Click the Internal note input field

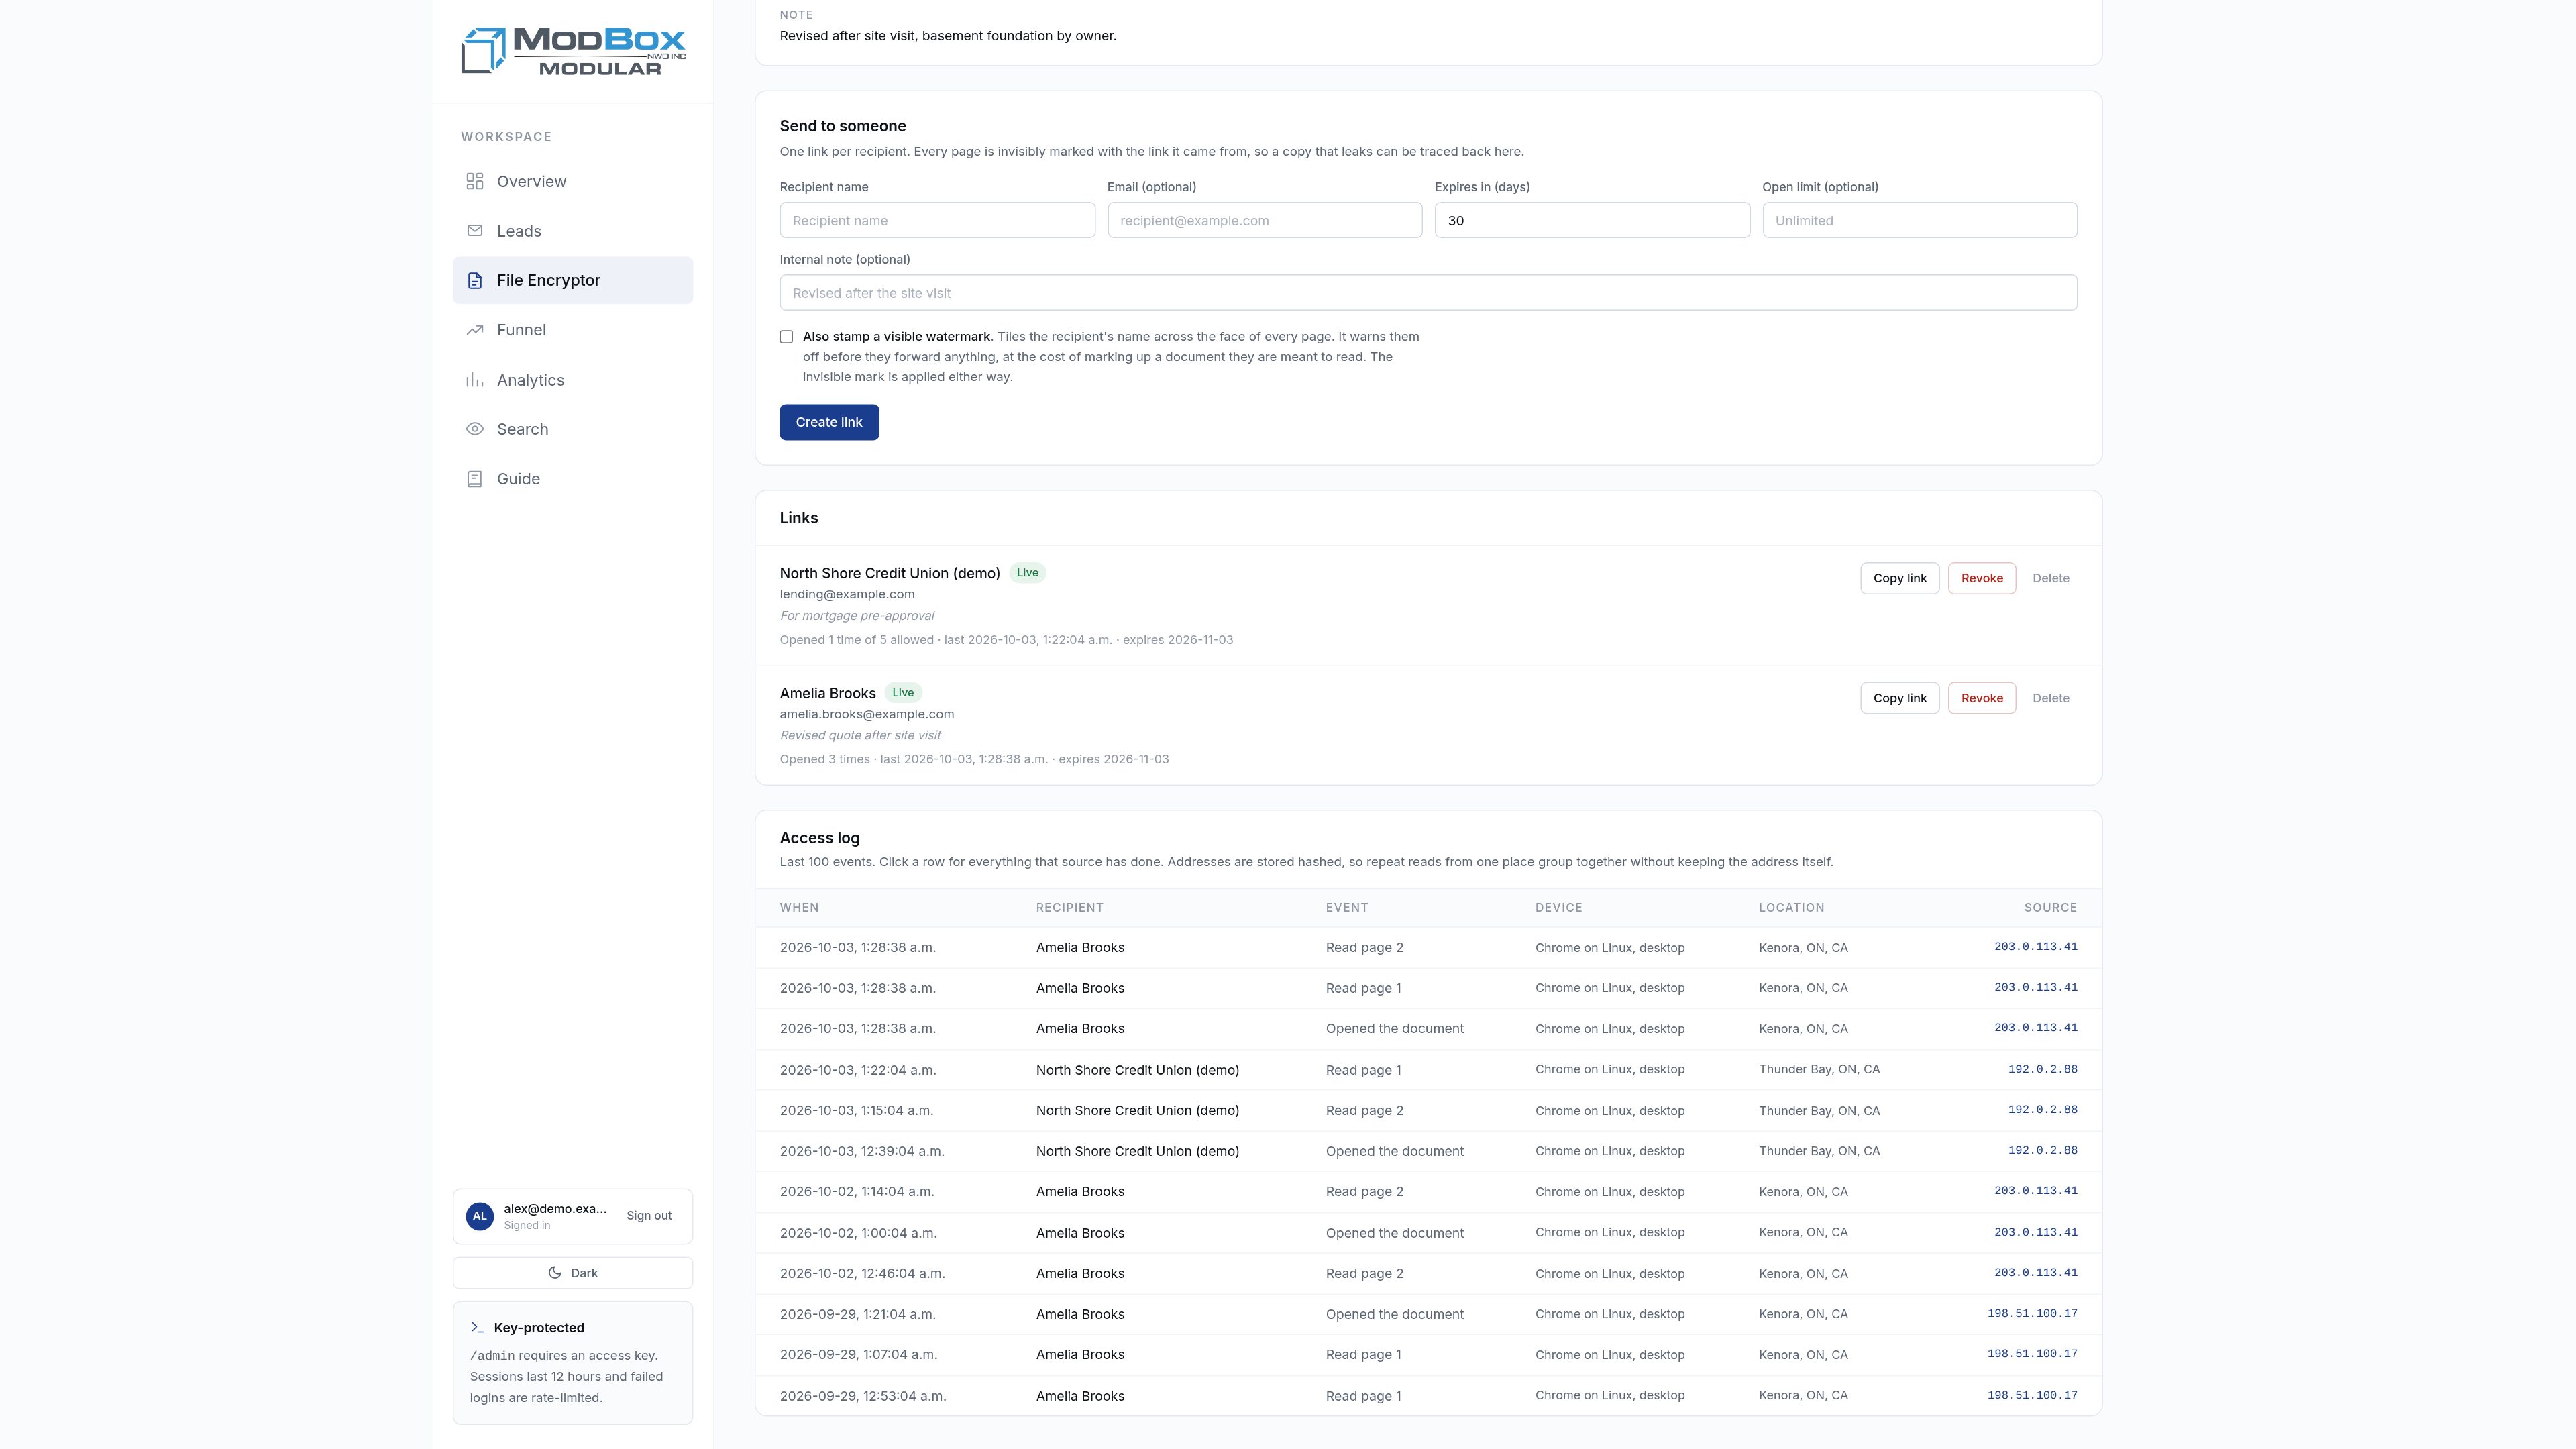click(1428, 292)
